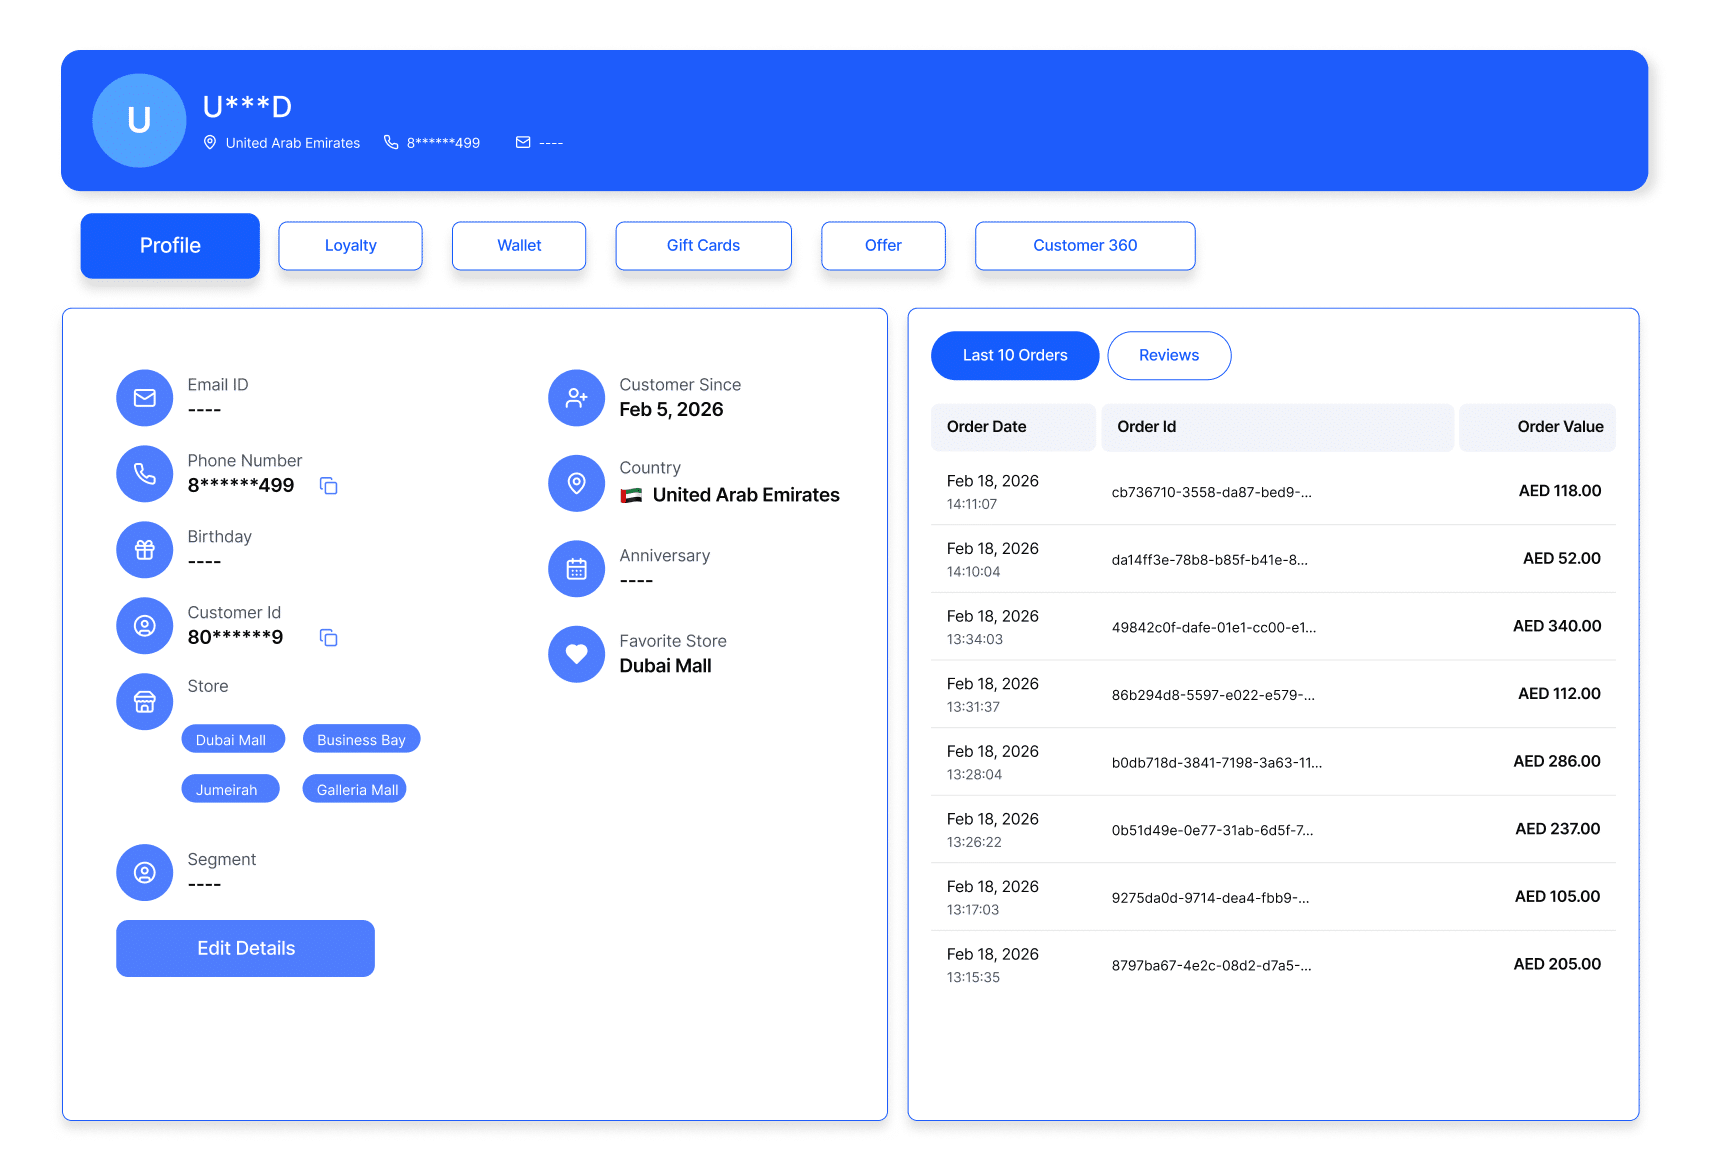Click the Customer Id profile icon
The height and width of the screenshot is (1171, 1709).
click(144, 625)
